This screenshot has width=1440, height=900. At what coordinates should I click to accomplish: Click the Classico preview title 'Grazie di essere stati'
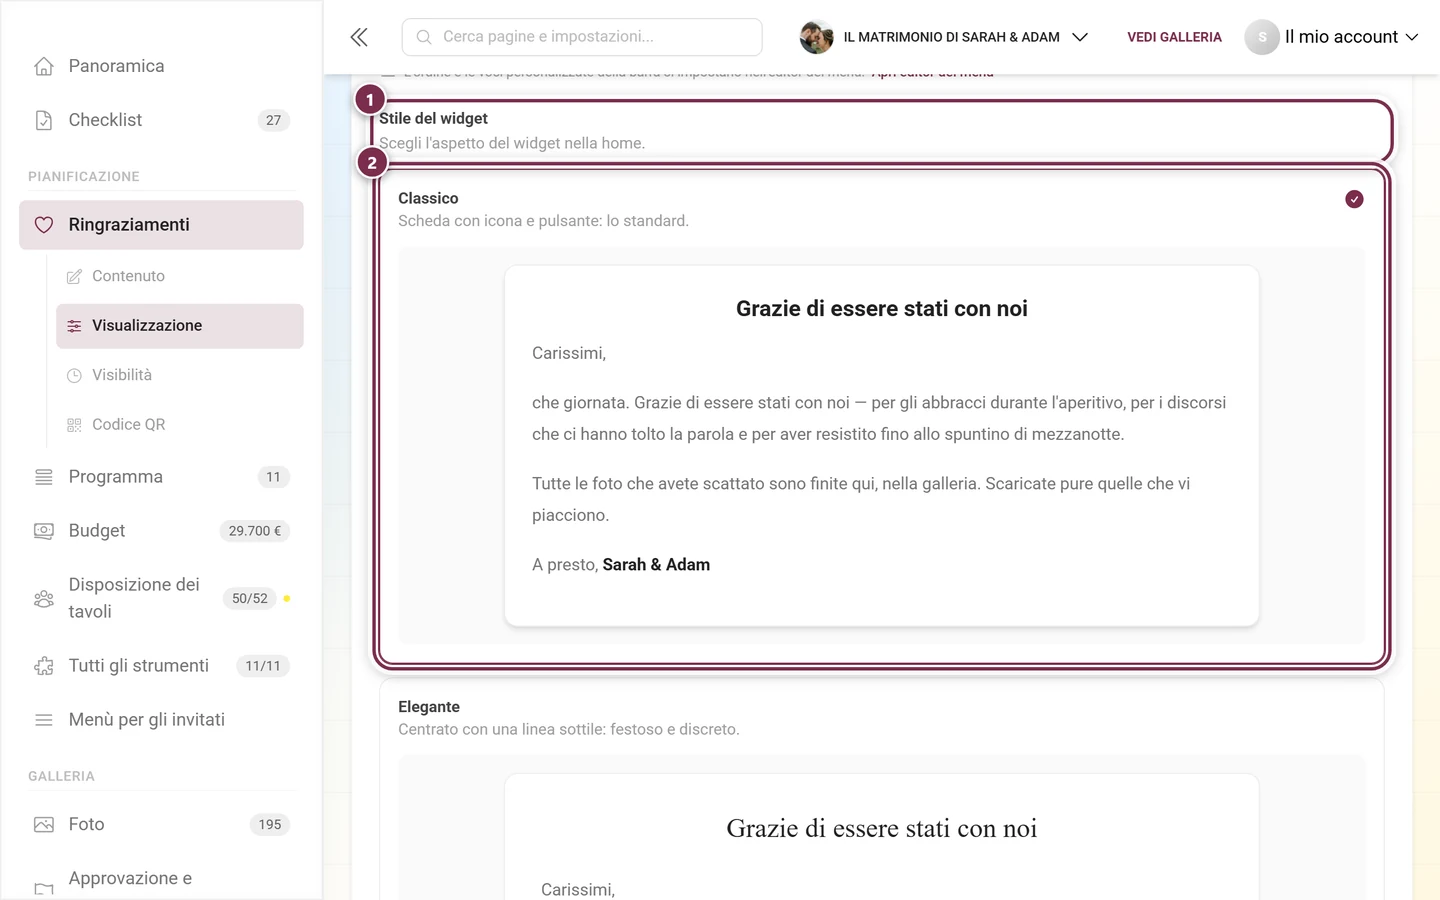tap(882, 309)
